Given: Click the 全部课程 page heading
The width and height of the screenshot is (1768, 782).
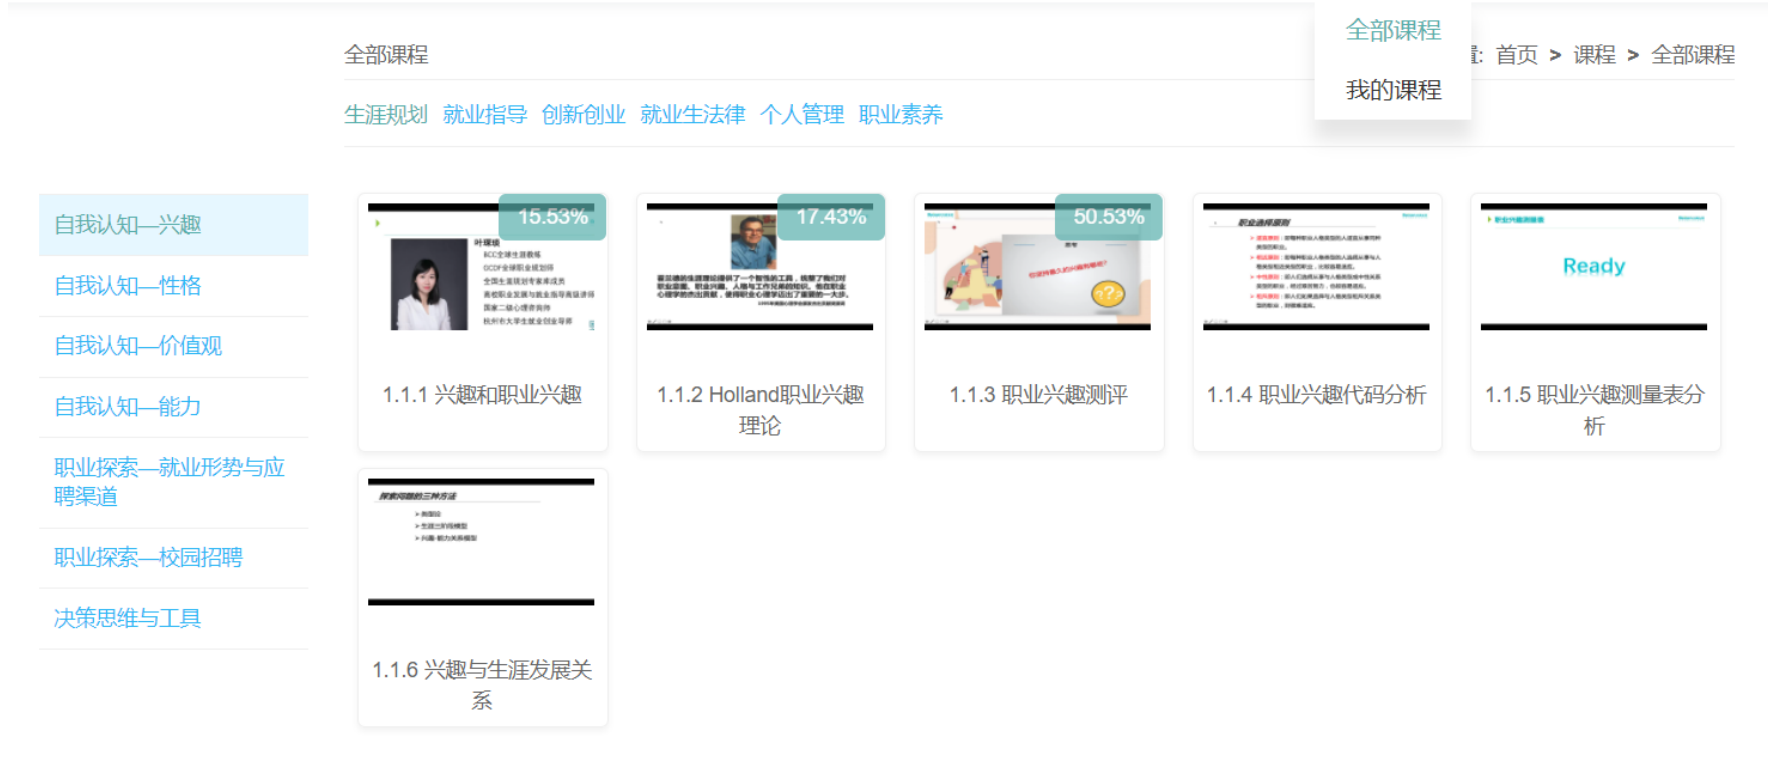Looking at the screenshot, I should pos(386,55).
